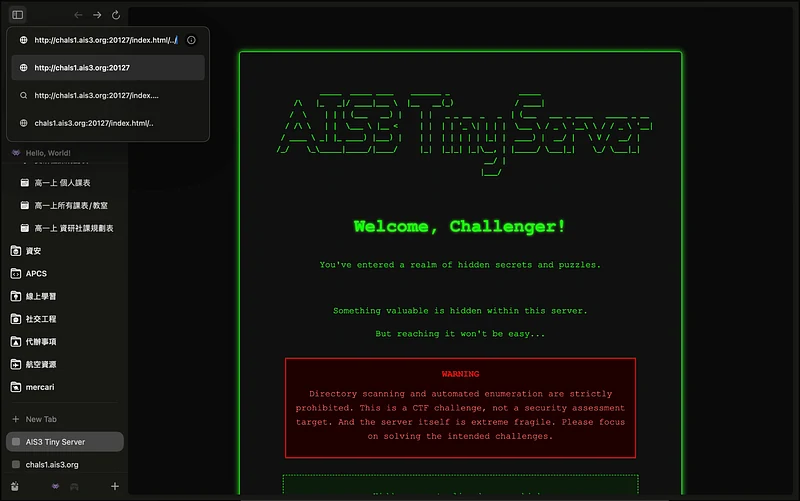Select the game controller workspace icon
The image size is (800, 501).
click(x=74, y=487)
